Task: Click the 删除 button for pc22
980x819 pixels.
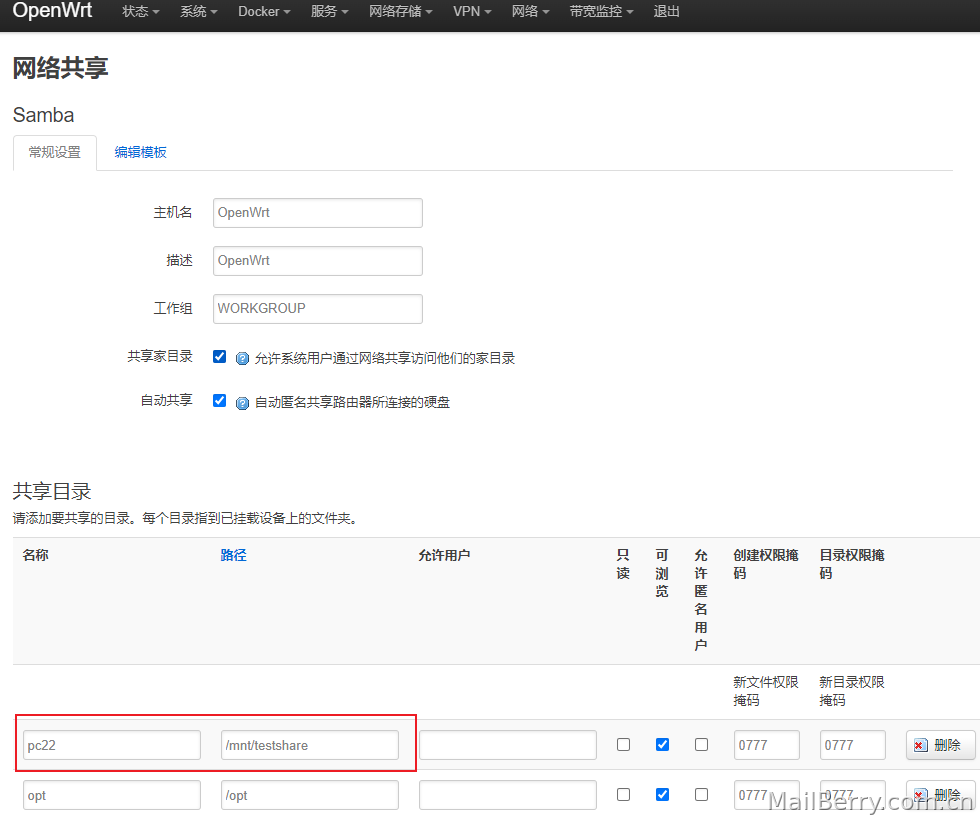Action: [x=941, y=745]
